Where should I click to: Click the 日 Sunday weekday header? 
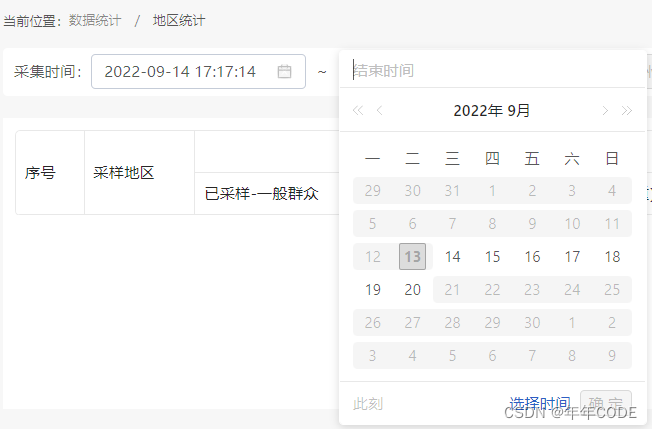click(x=612, y=158)
